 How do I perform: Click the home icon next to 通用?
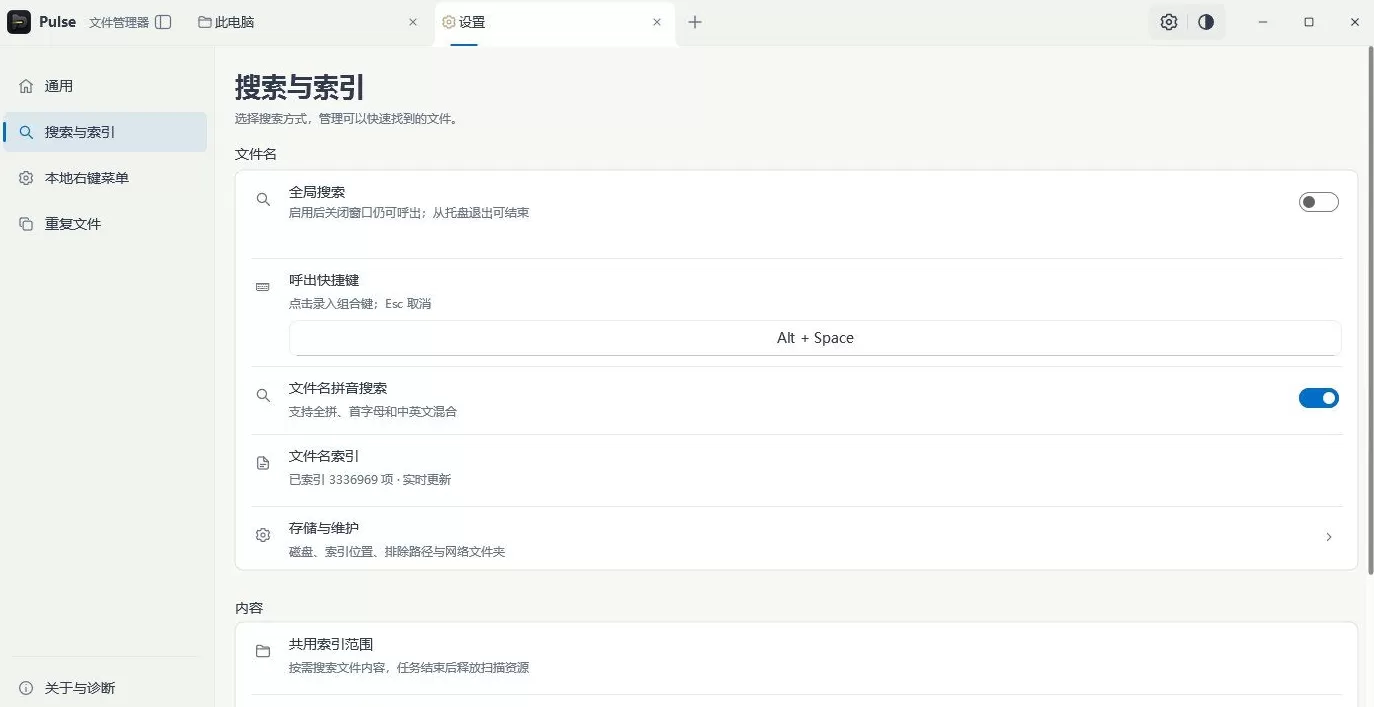tap(26, 86)
